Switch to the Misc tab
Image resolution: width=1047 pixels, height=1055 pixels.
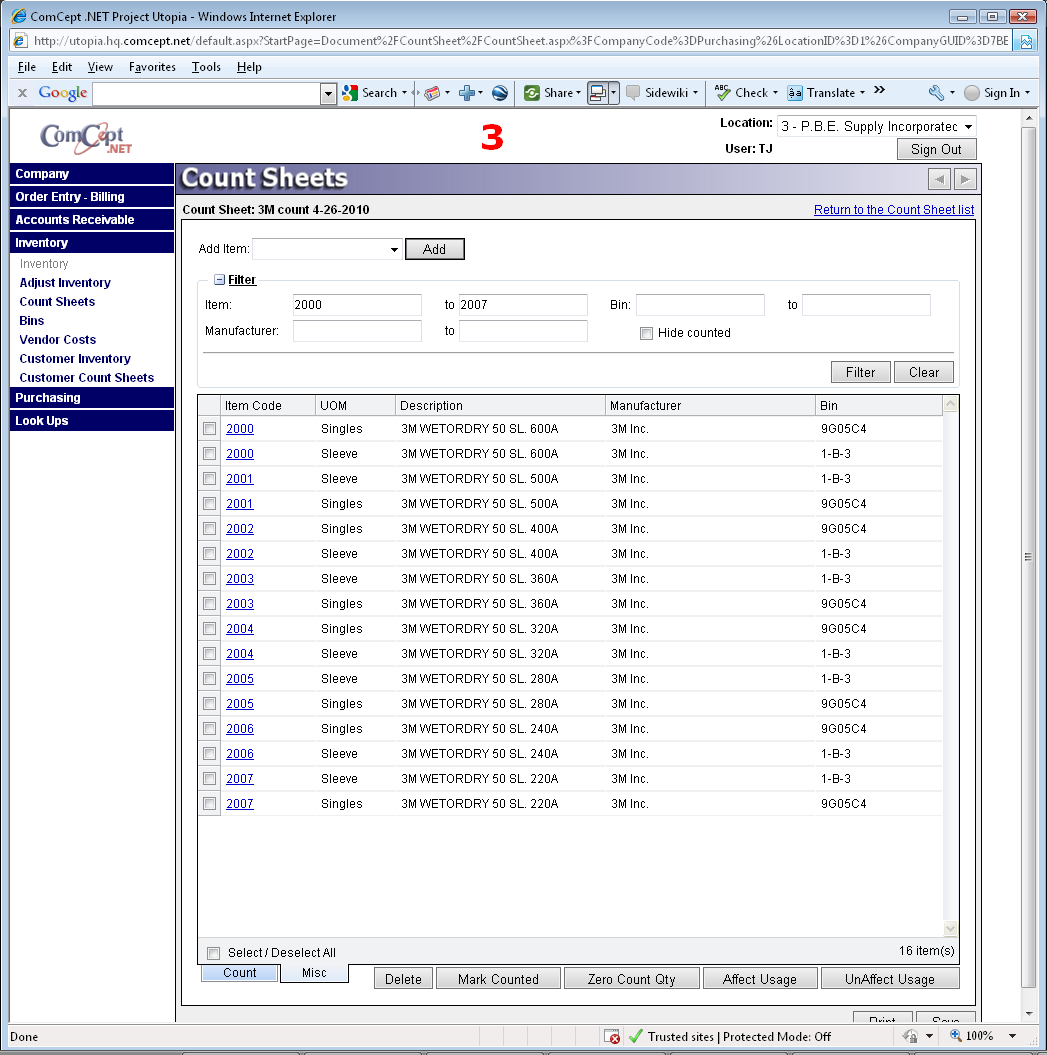click(x=314, y=973)
